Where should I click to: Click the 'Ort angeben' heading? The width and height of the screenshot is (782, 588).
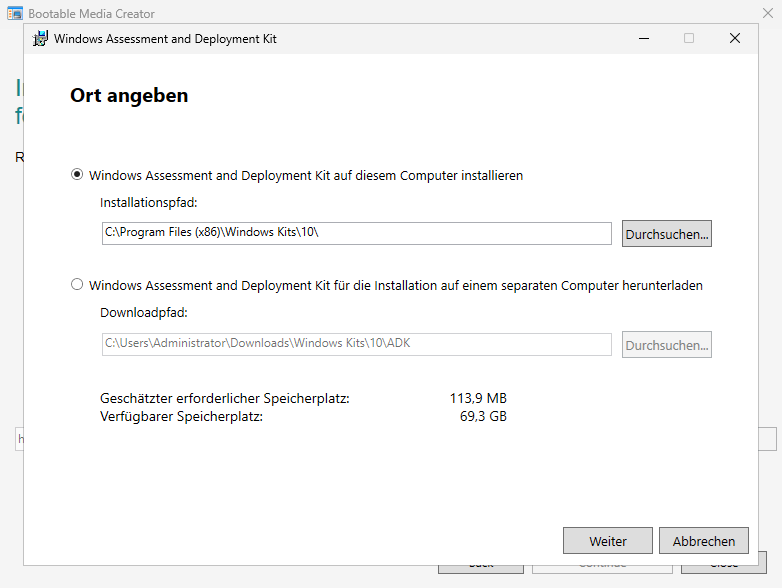(129, 95)
